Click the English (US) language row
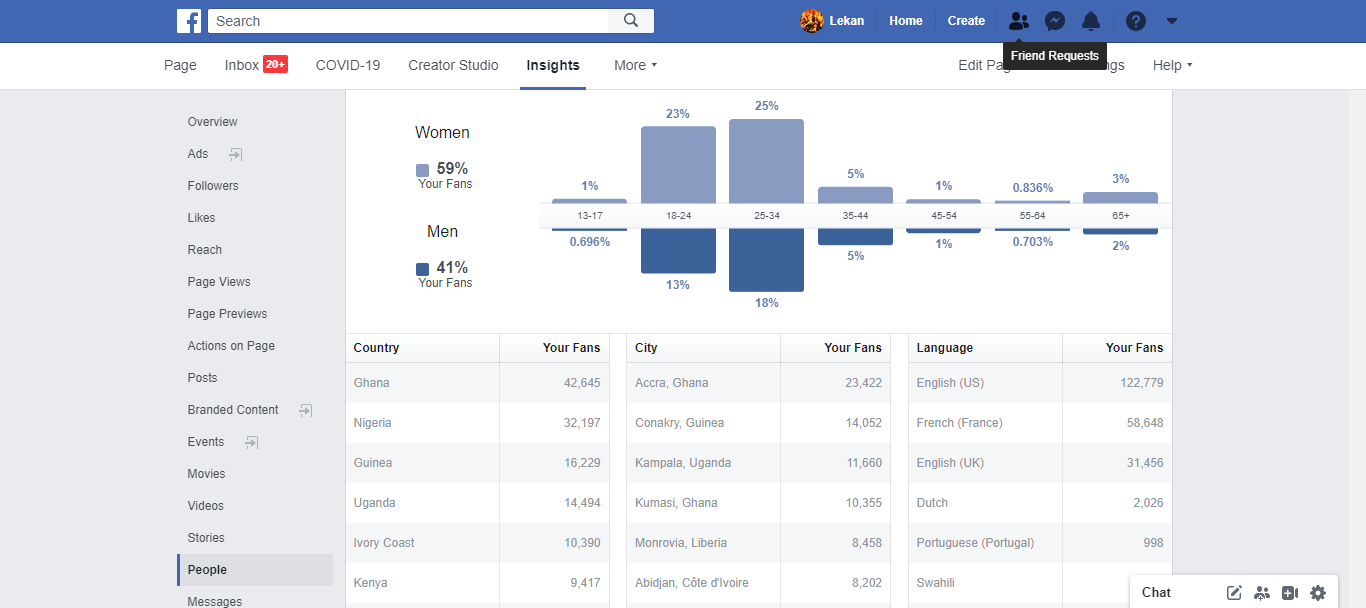This screenshot has width=1366, height=608. (1040, 383)
